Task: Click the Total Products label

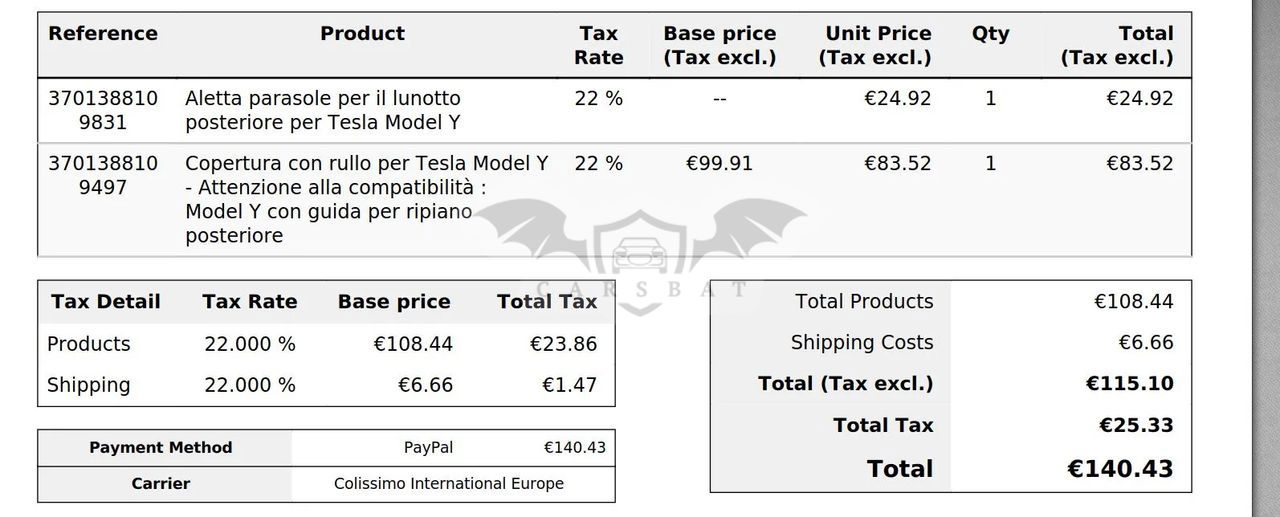Action: [x=864, y=302]
